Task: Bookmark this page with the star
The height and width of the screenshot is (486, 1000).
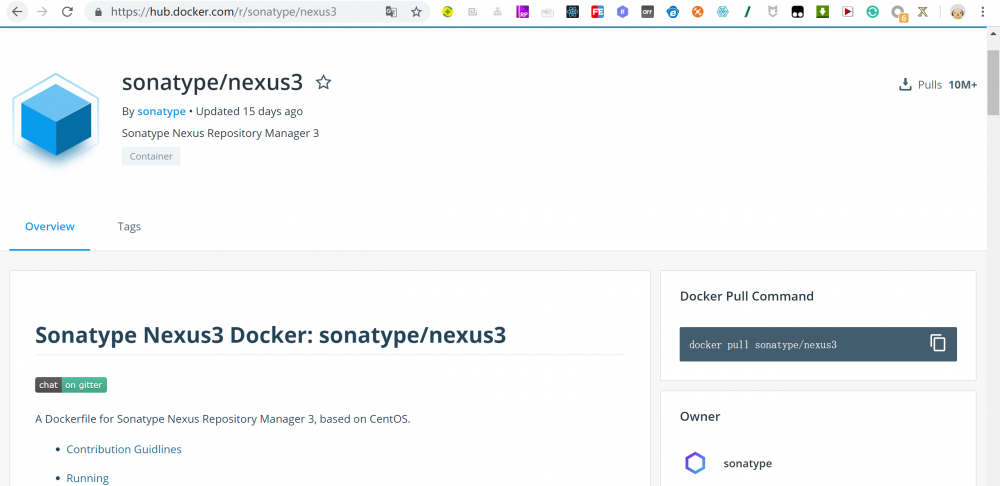Action: [x=416, y=12]
